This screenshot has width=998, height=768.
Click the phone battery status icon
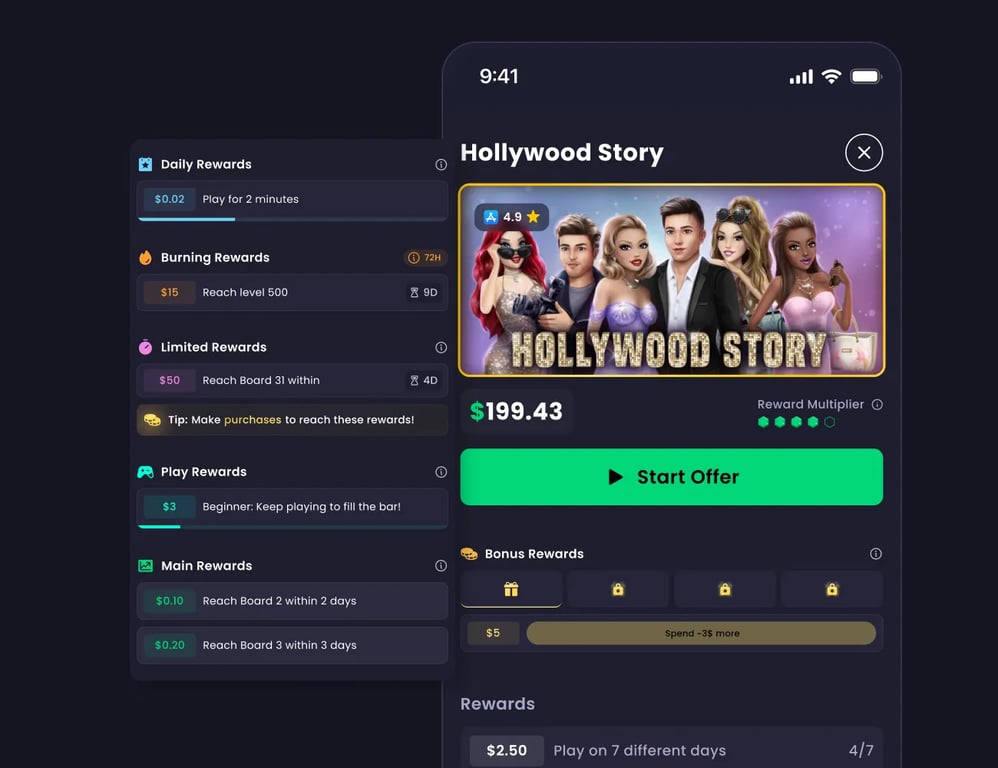866,77
